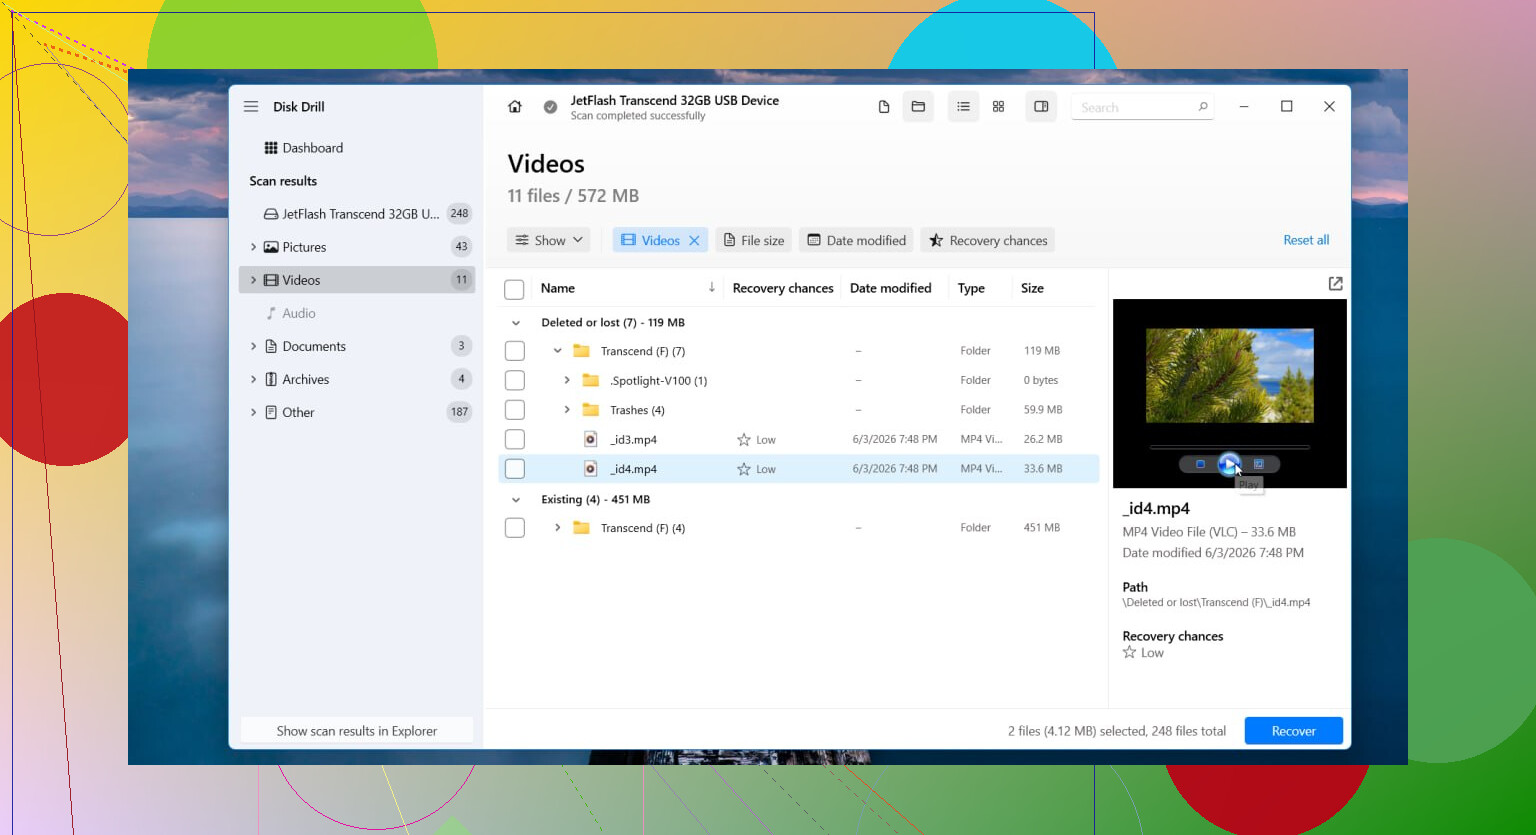Image resolution: width=1536 pixels, height=835 pixels.
Task: Collapse the Existing (4) group
Action: tap(516, 500)
